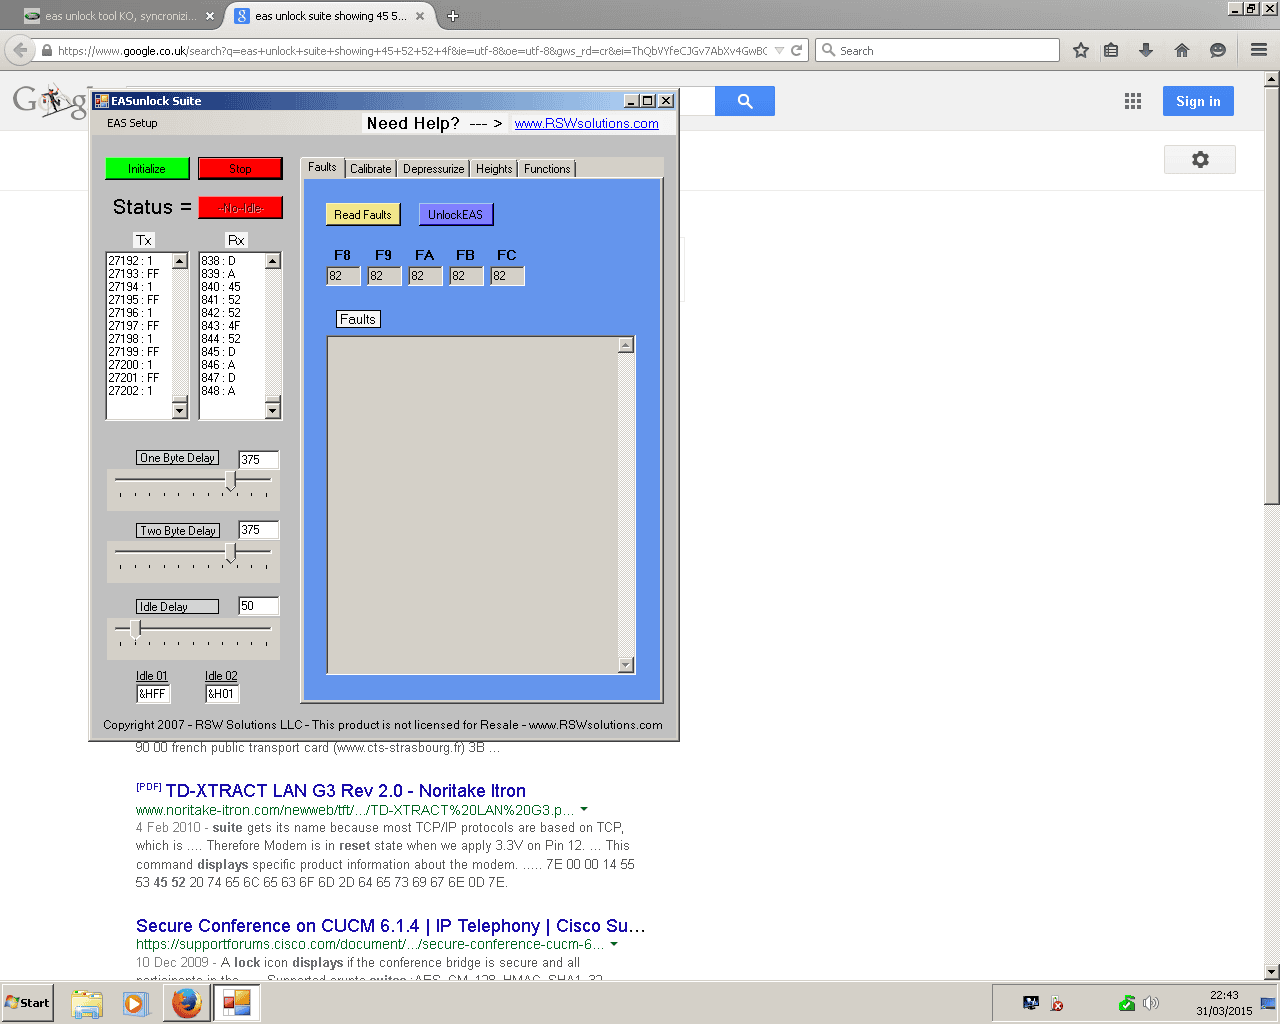Open the Firefox downloads arrow icon

[x=1146, y=50]
